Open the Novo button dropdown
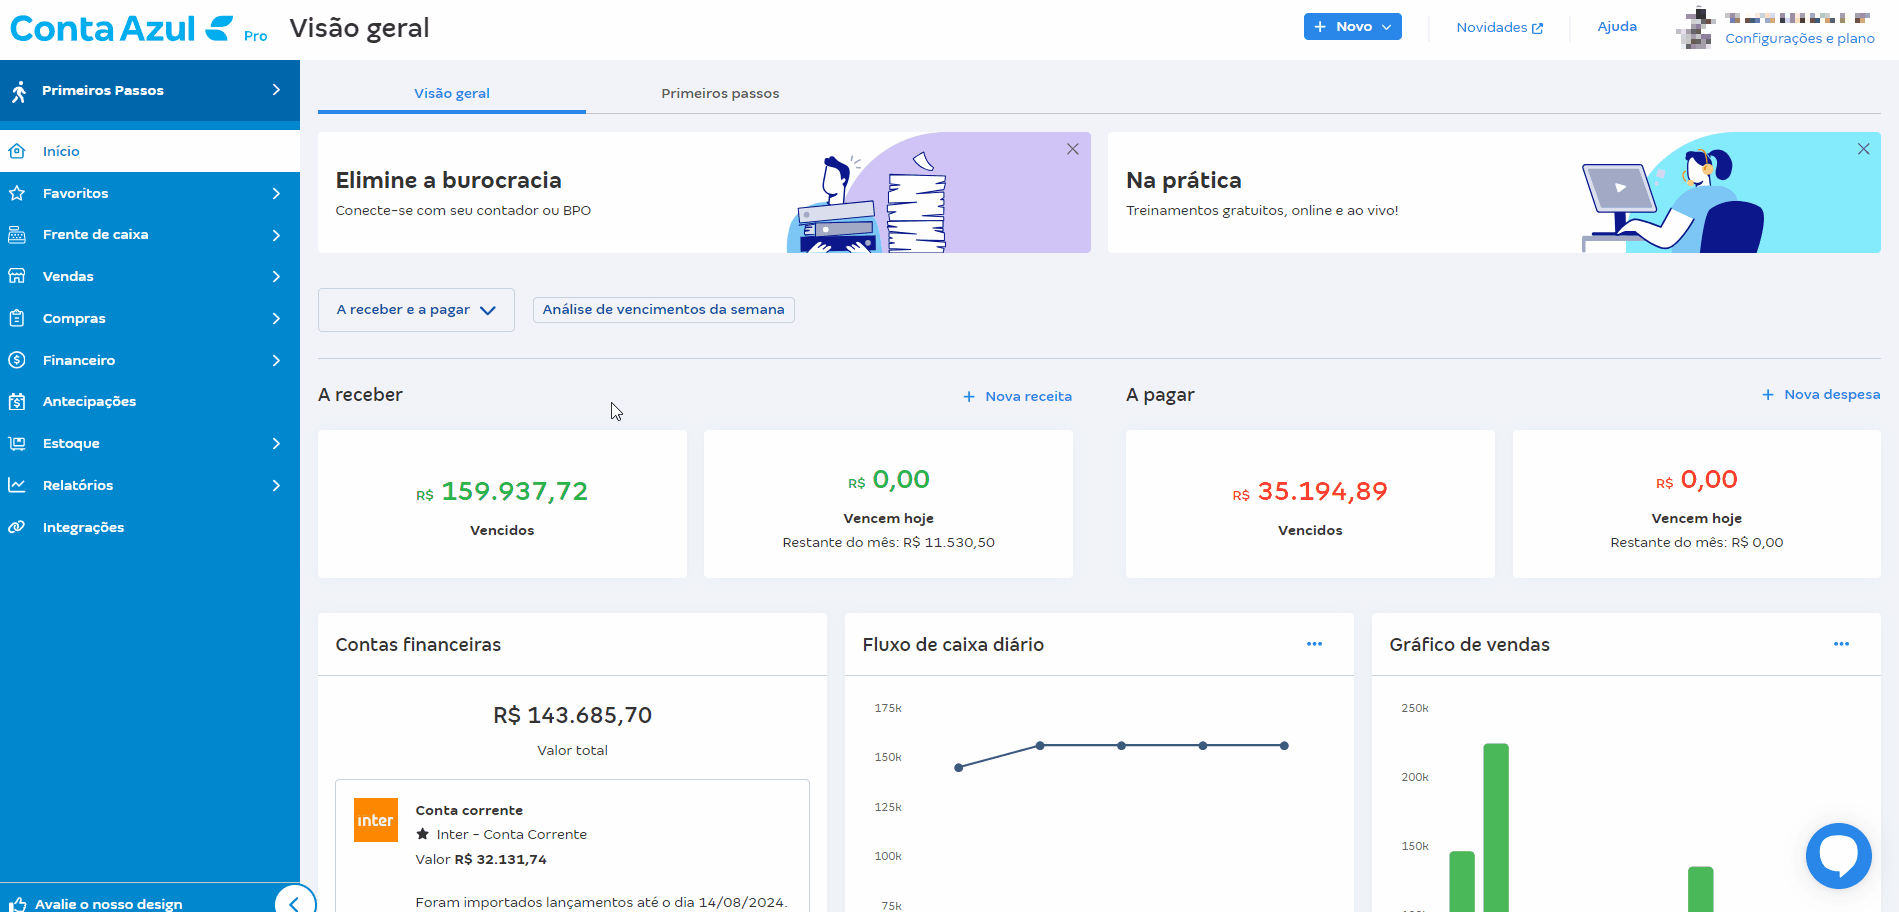 1352,27
